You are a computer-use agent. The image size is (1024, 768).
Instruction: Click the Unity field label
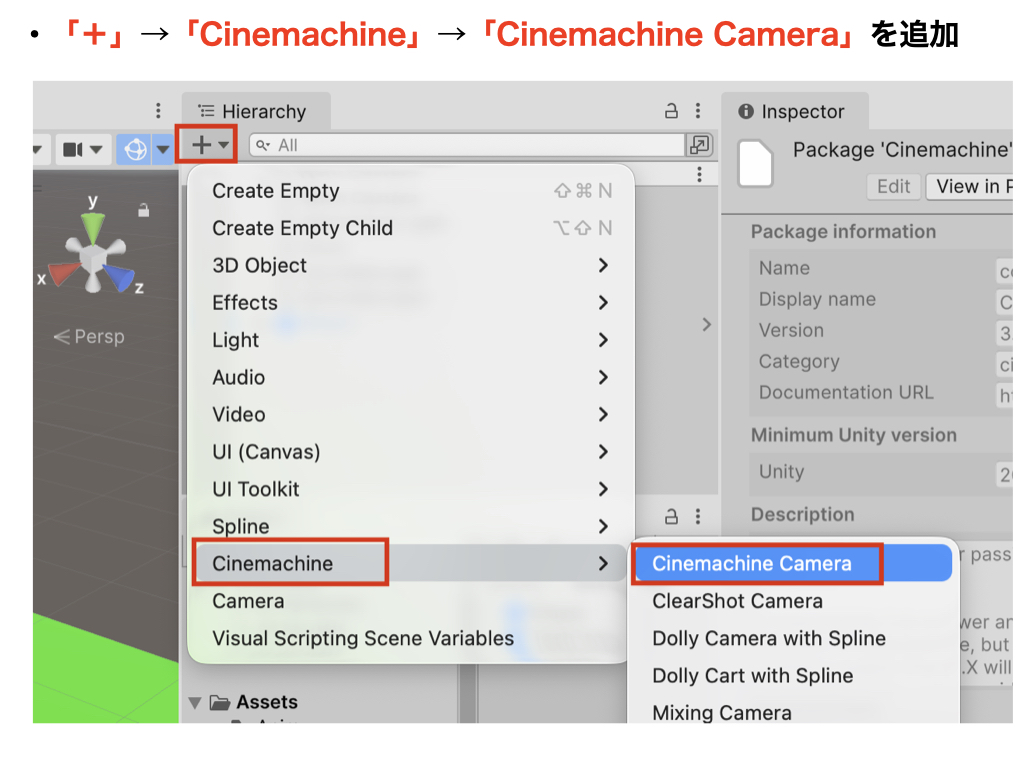[x=781, y=472]
